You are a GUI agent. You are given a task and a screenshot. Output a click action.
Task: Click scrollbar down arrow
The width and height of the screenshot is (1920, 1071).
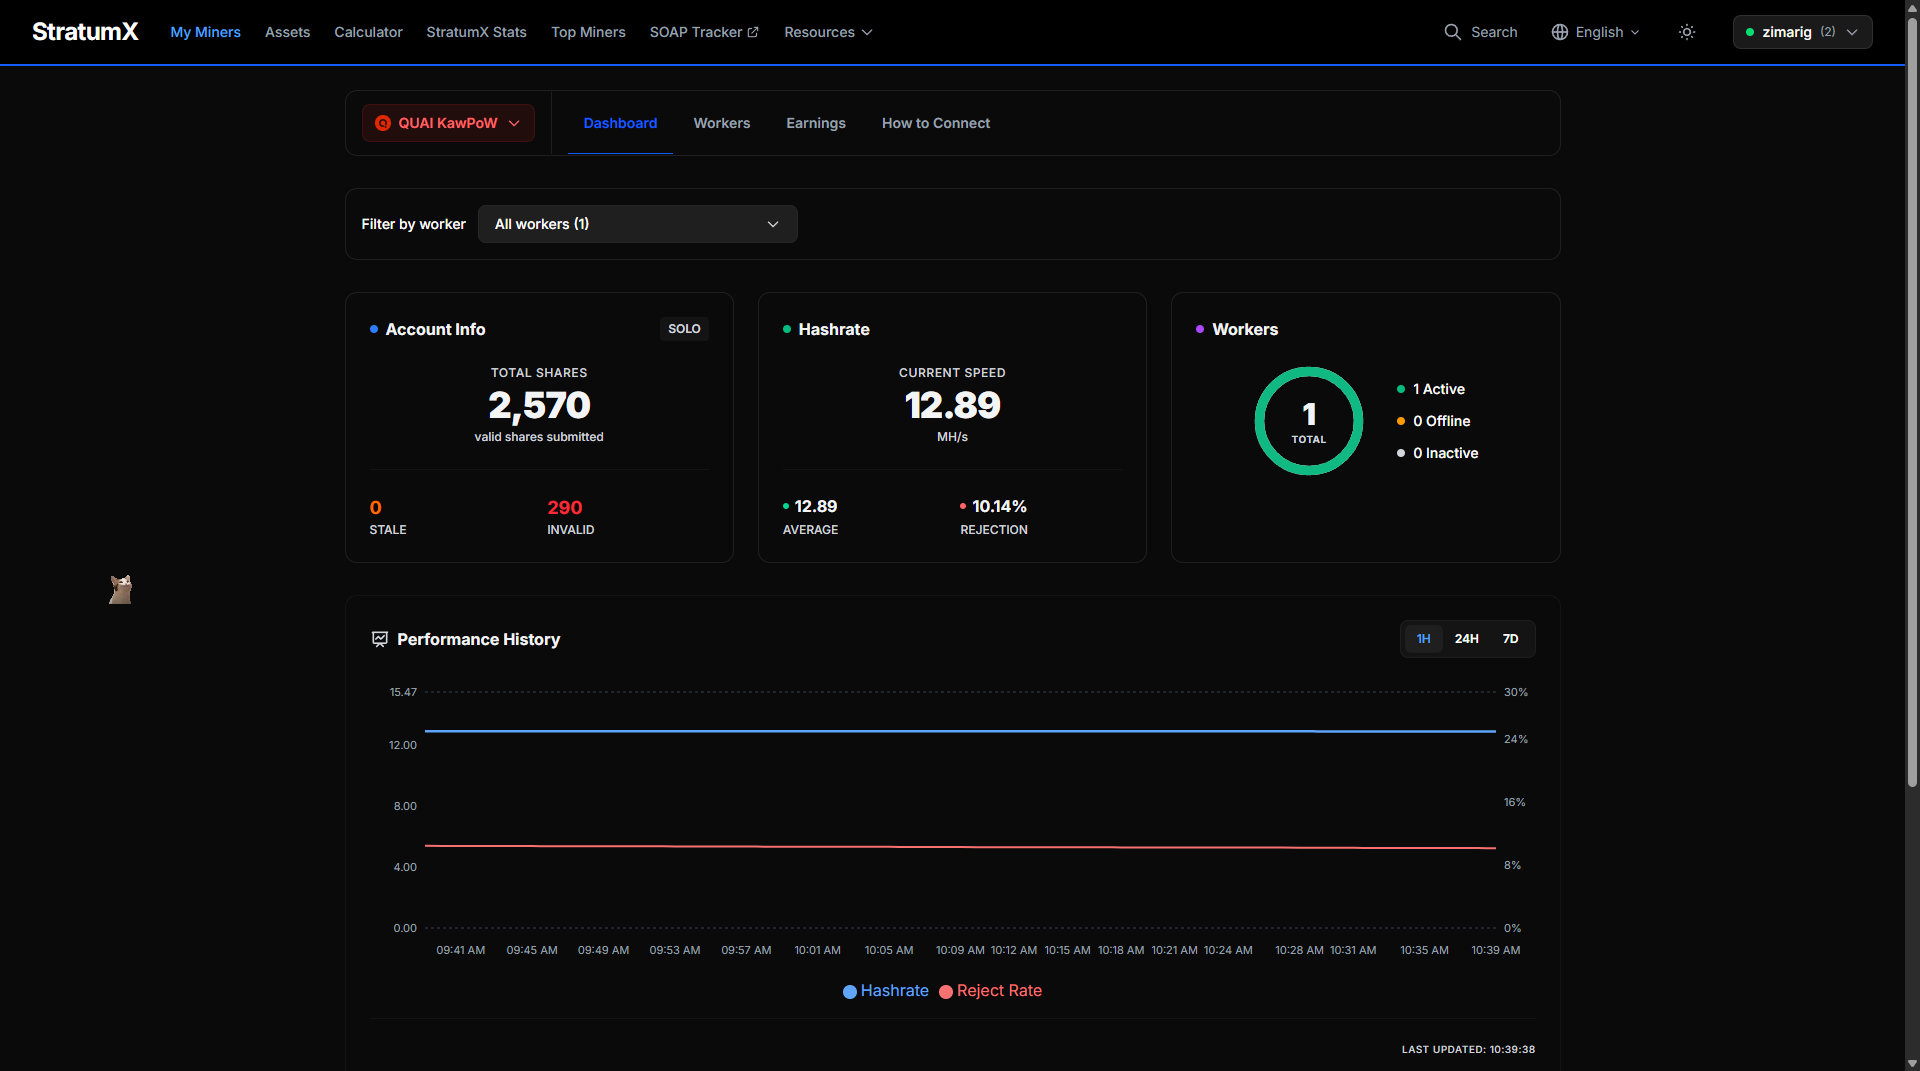pyautogui.click(x=1912, y=1063)
